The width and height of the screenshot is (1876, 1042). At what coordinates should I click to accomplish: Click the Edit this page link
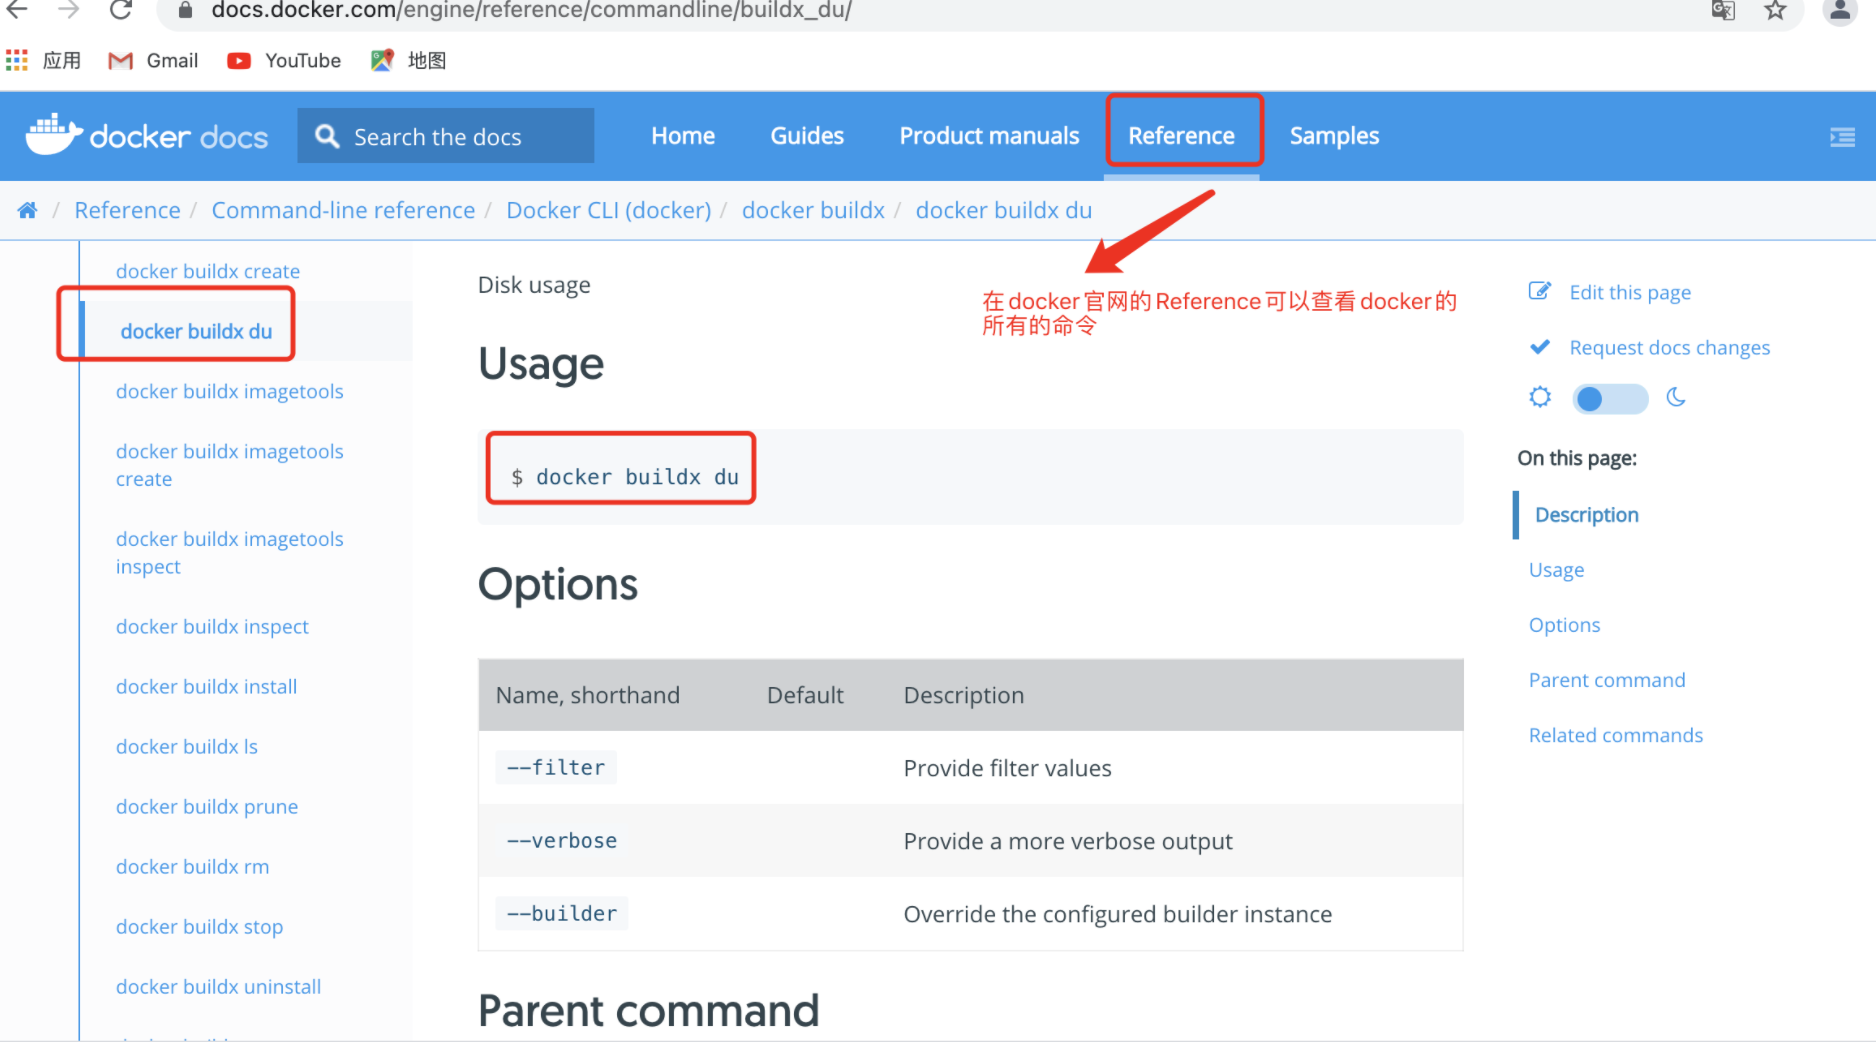click(x=1630, y=292)
